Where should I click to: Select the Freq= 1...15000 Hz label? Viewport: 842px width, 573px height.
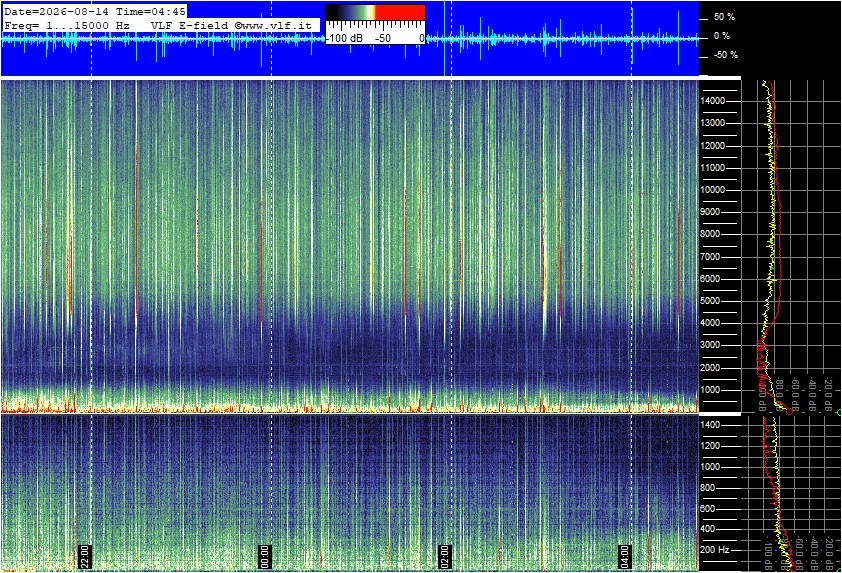point(67,26)
